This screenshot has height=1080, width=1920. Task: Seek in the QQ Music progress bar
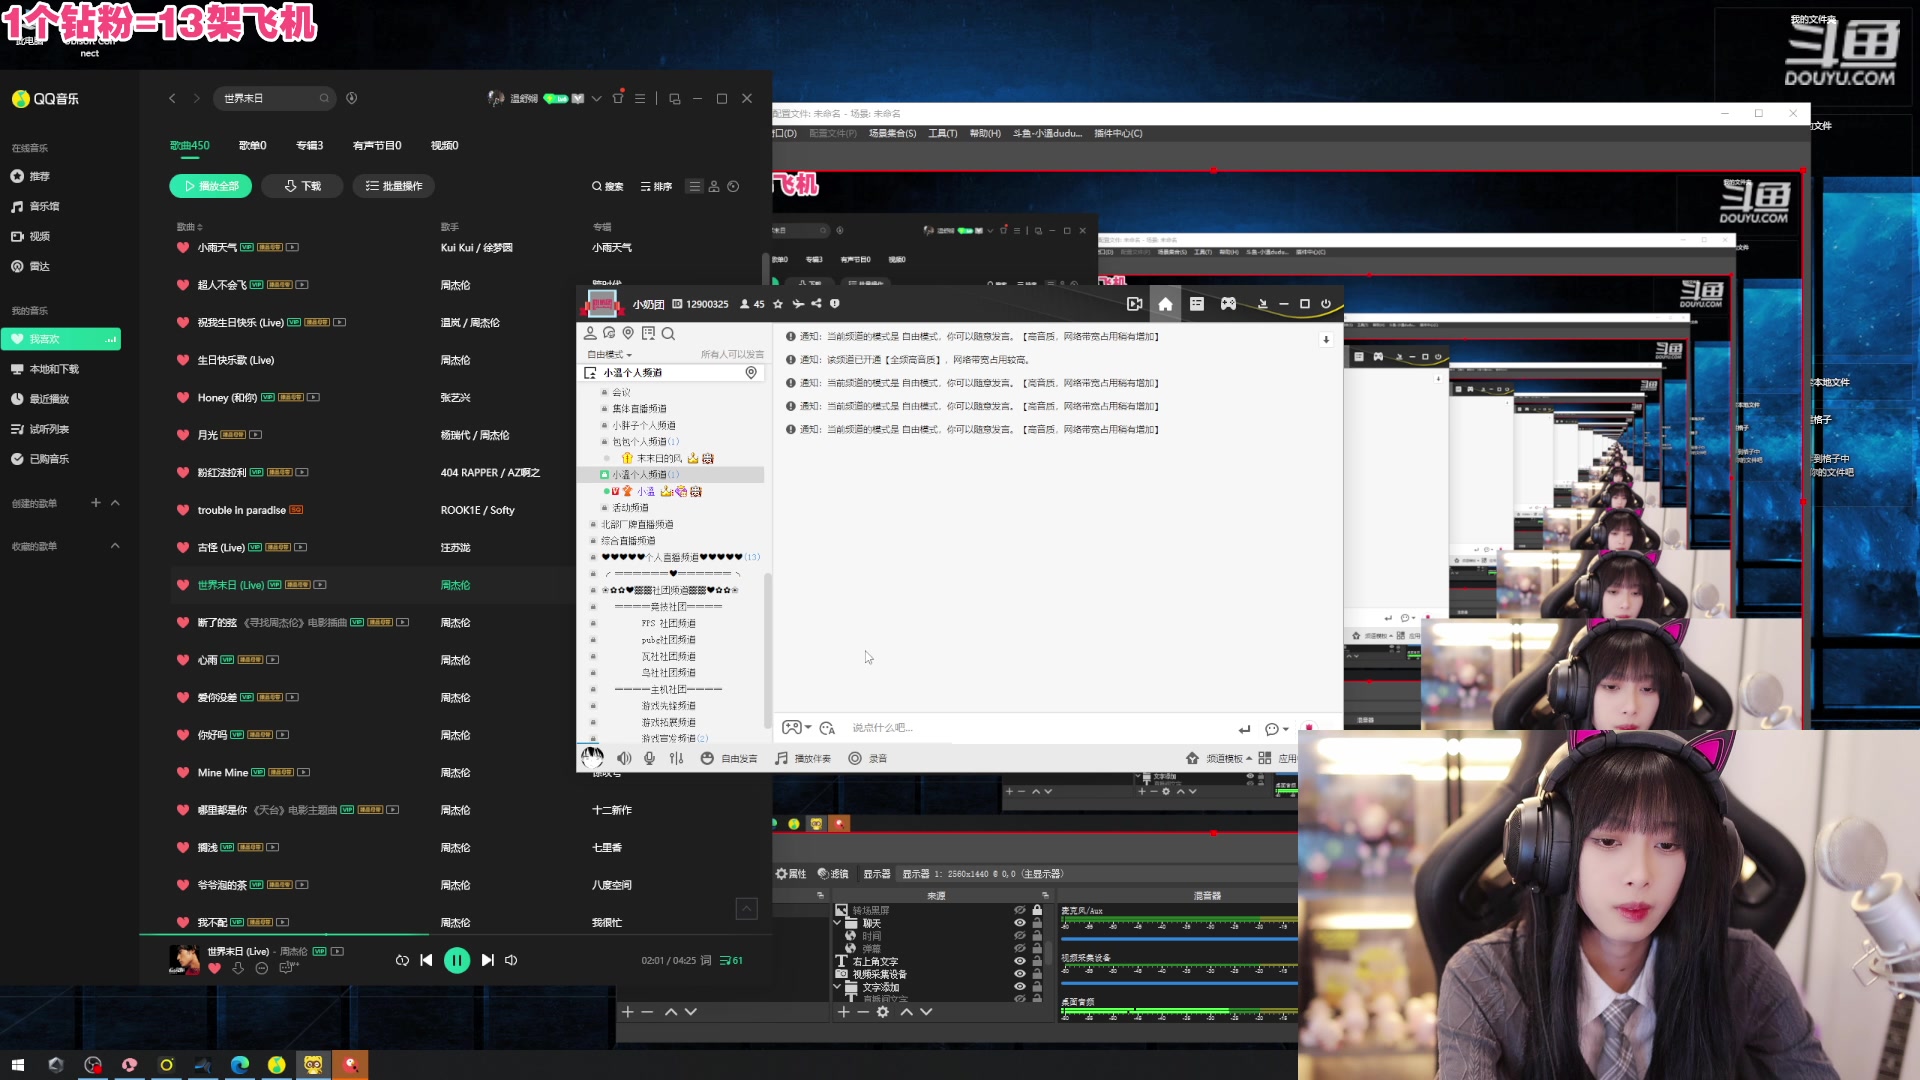pyautogui.click(x=455, y=935)
